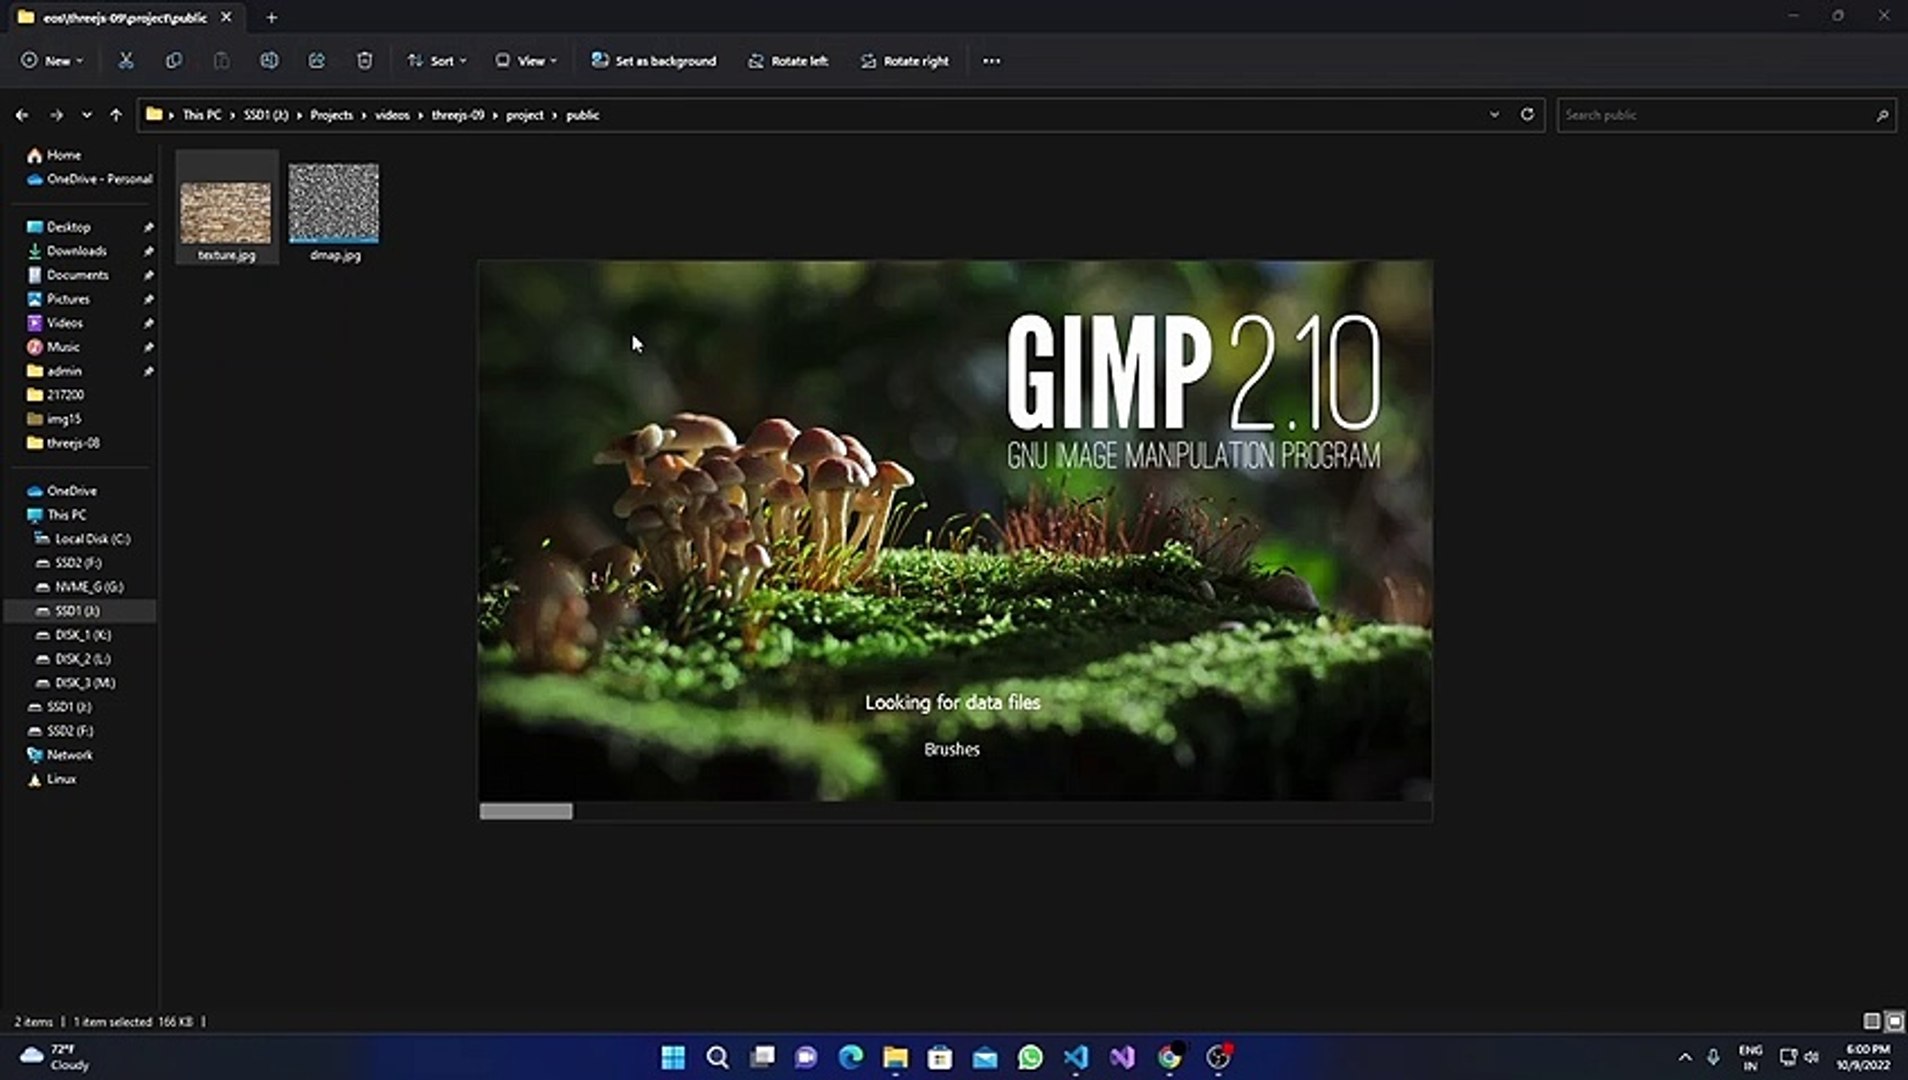Open the threejs-08 sidebar folder
Viewport: 1908px width, 1080px height.
(x=73, y=443)
